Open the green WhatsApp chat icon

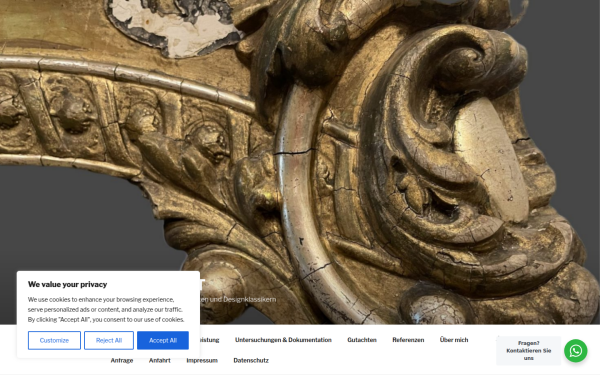tap(576, 351)
